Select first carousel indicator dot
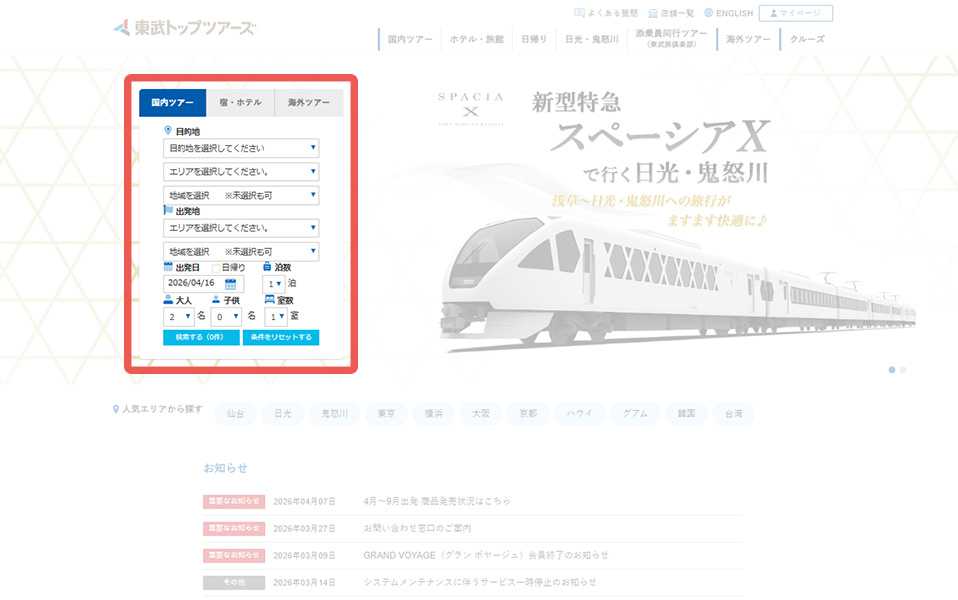The image size is (958, 600). point(892,370)
